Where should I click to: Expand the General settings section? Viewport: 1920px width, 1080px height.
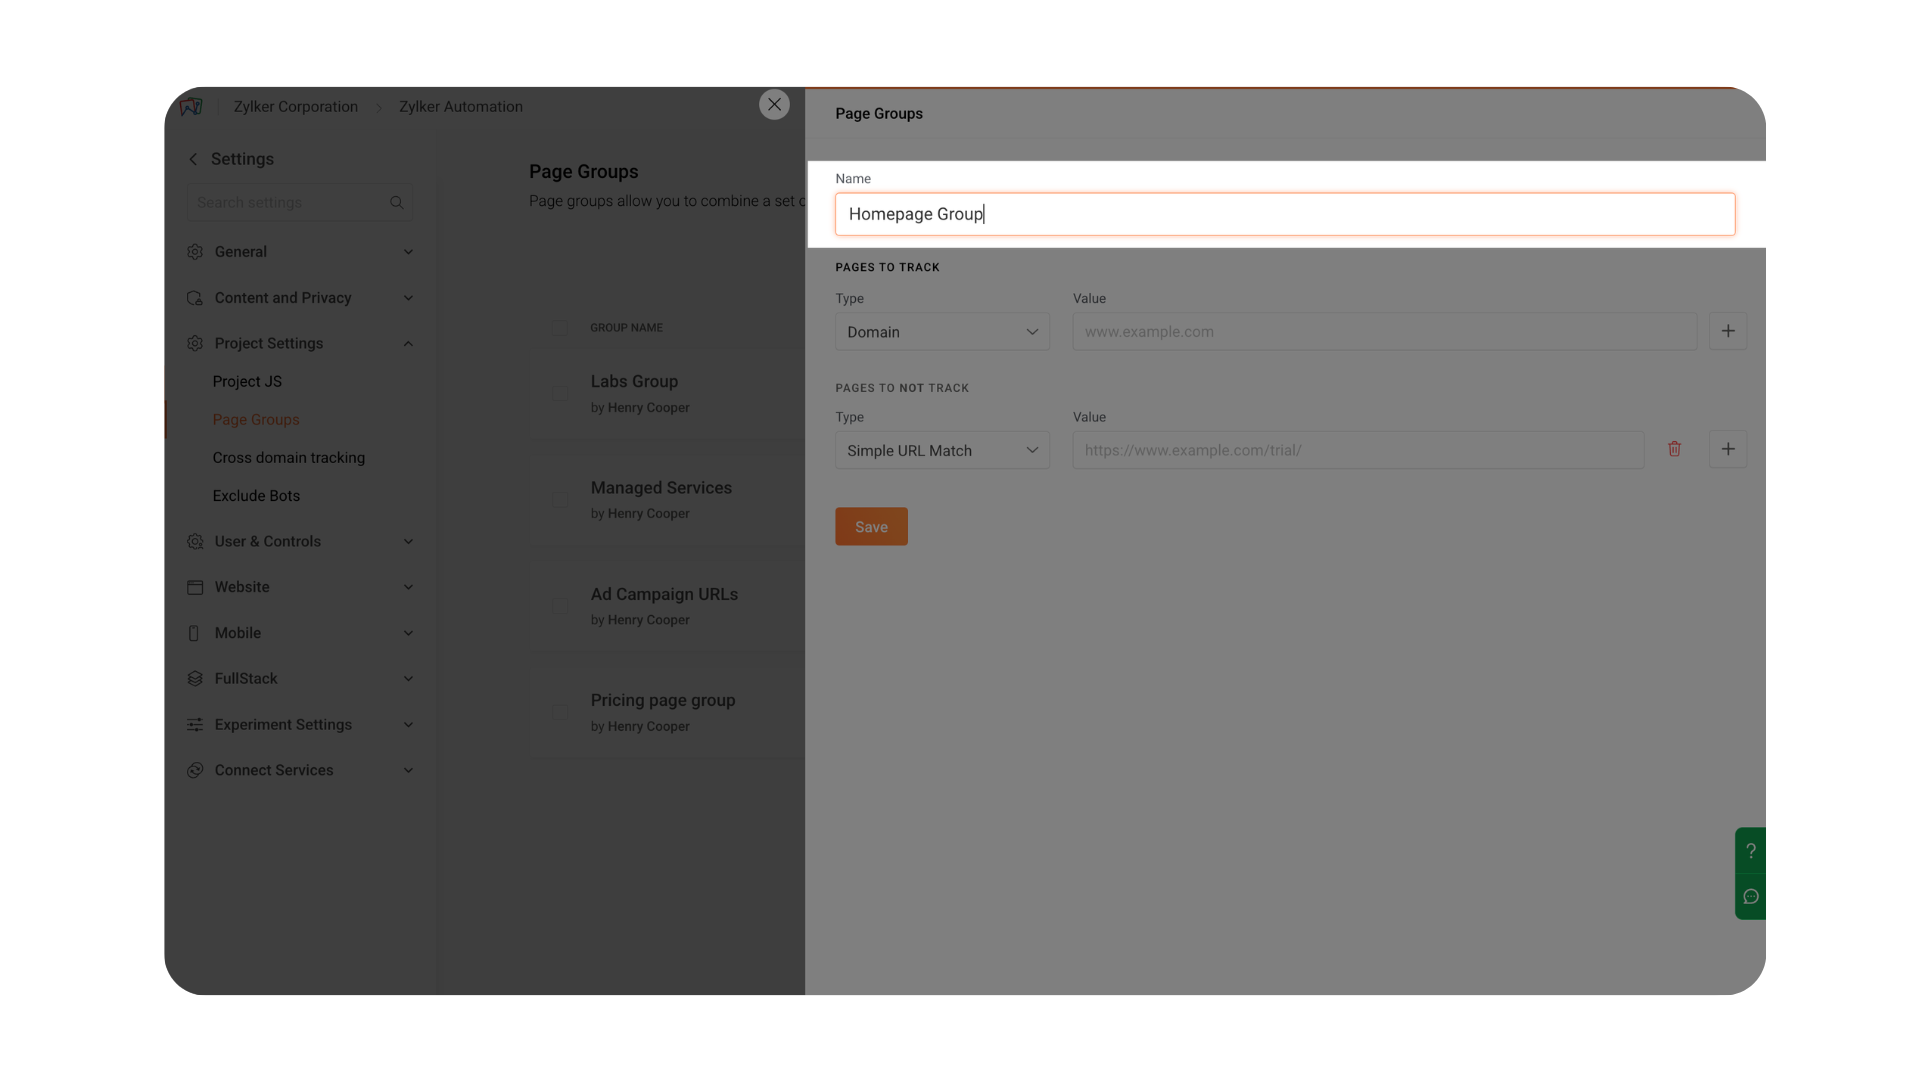point(299,252)
